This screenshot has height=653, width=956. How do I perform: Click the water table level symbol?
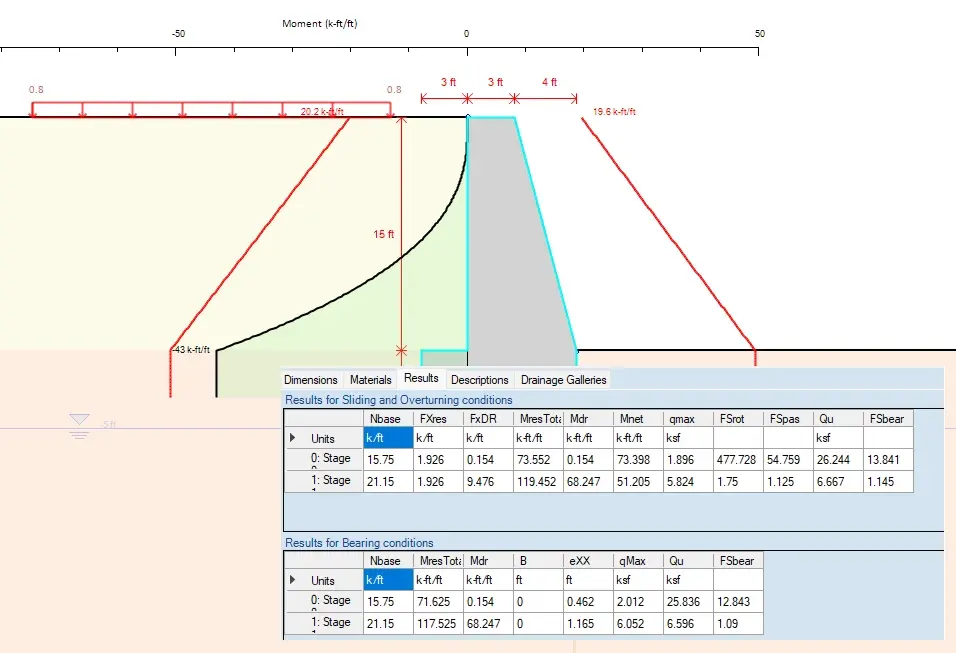coord(79,426)
